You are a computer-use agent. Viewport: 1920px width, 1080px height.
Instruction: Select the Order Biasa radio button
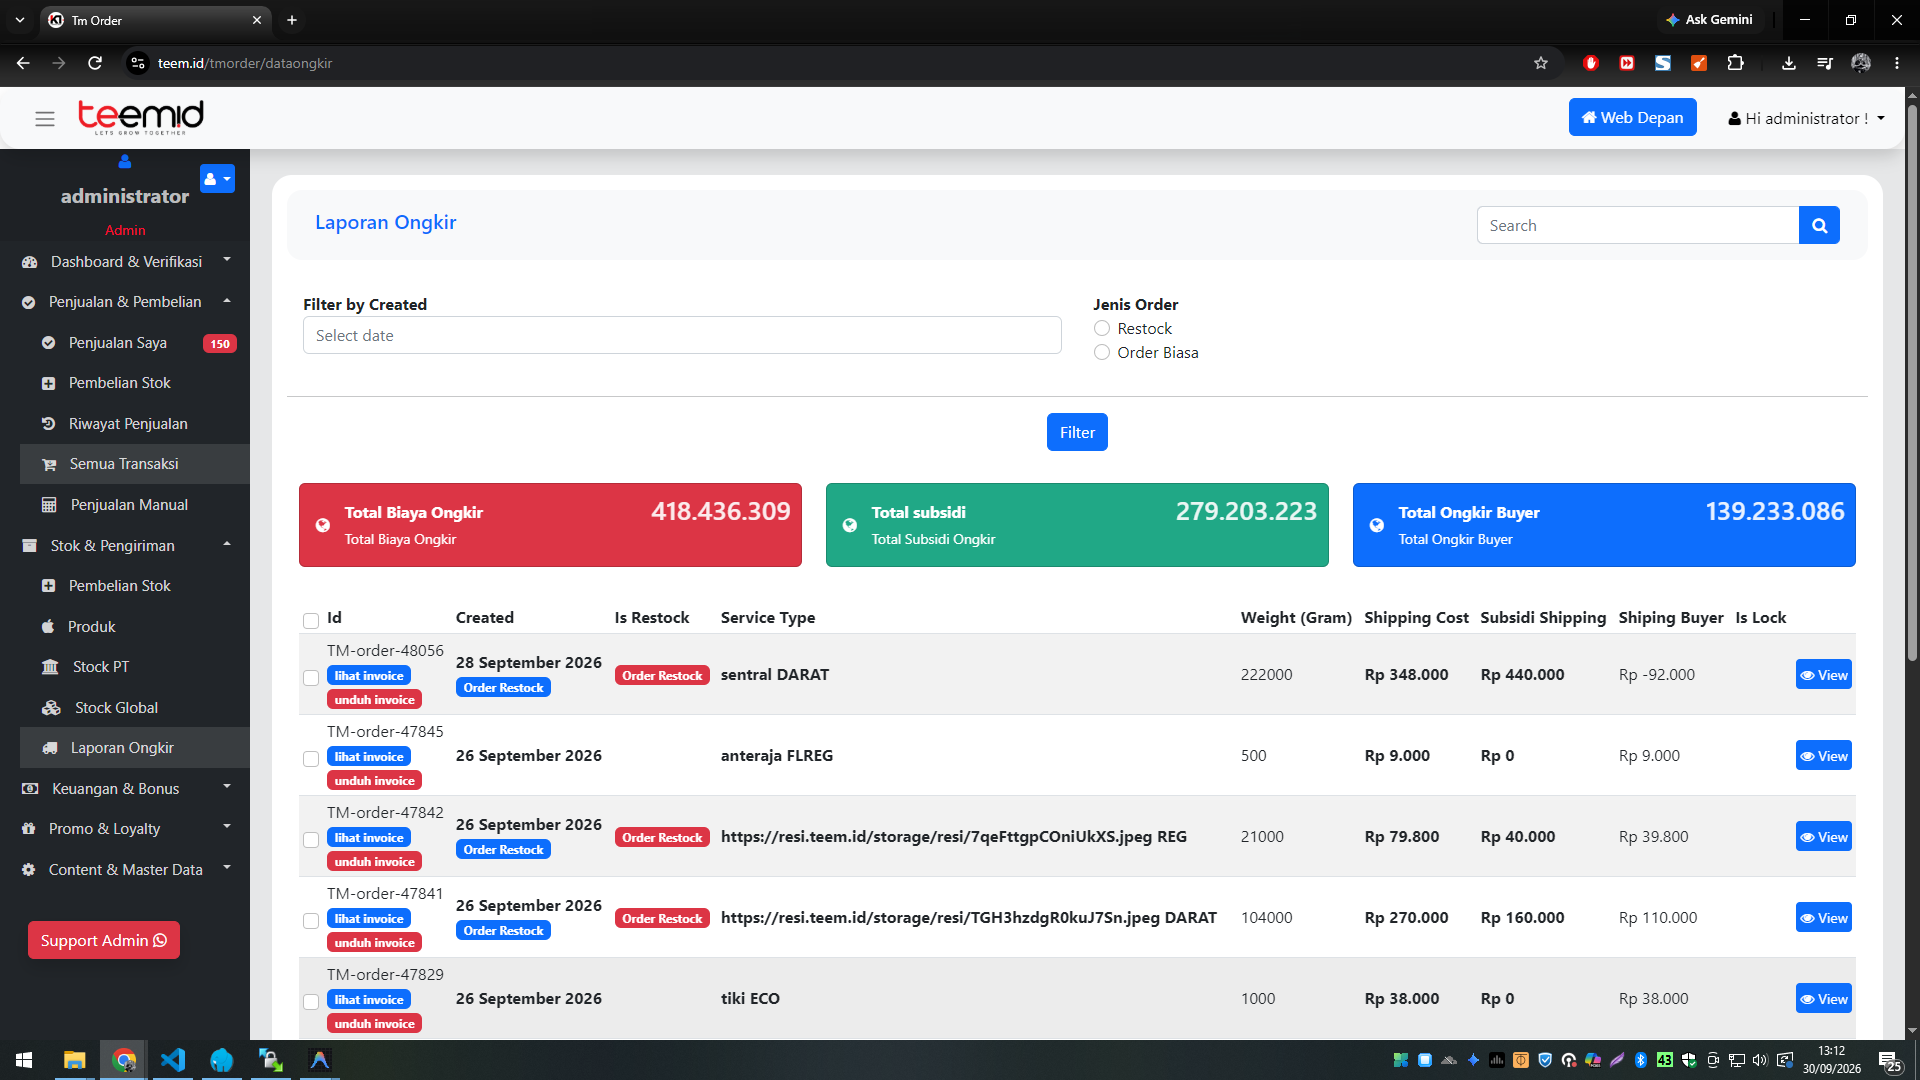coord(1102,352)
